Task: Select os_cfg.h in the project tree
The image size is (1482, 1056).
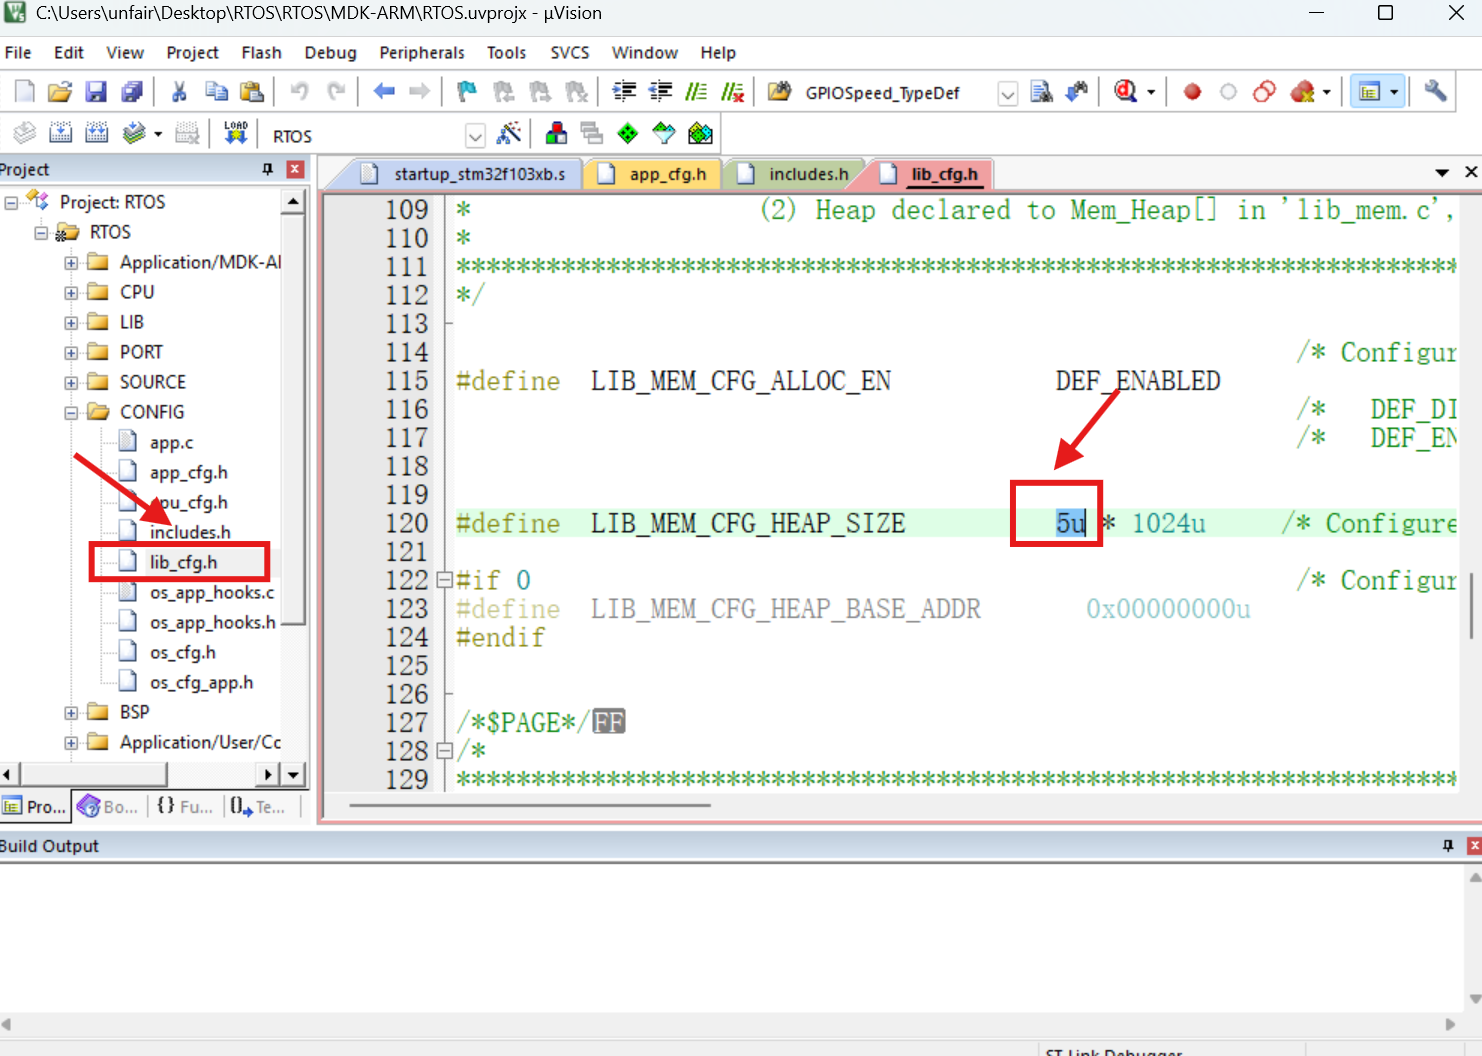Action: point(182,653)
